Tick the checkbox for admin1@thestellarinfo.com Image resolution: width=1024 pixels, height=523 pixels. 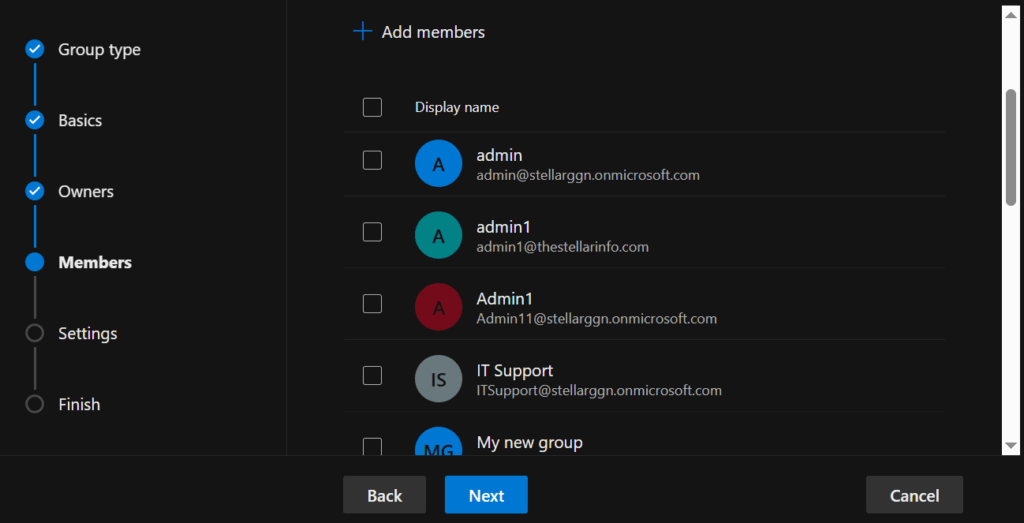click(x=372, y=232)
